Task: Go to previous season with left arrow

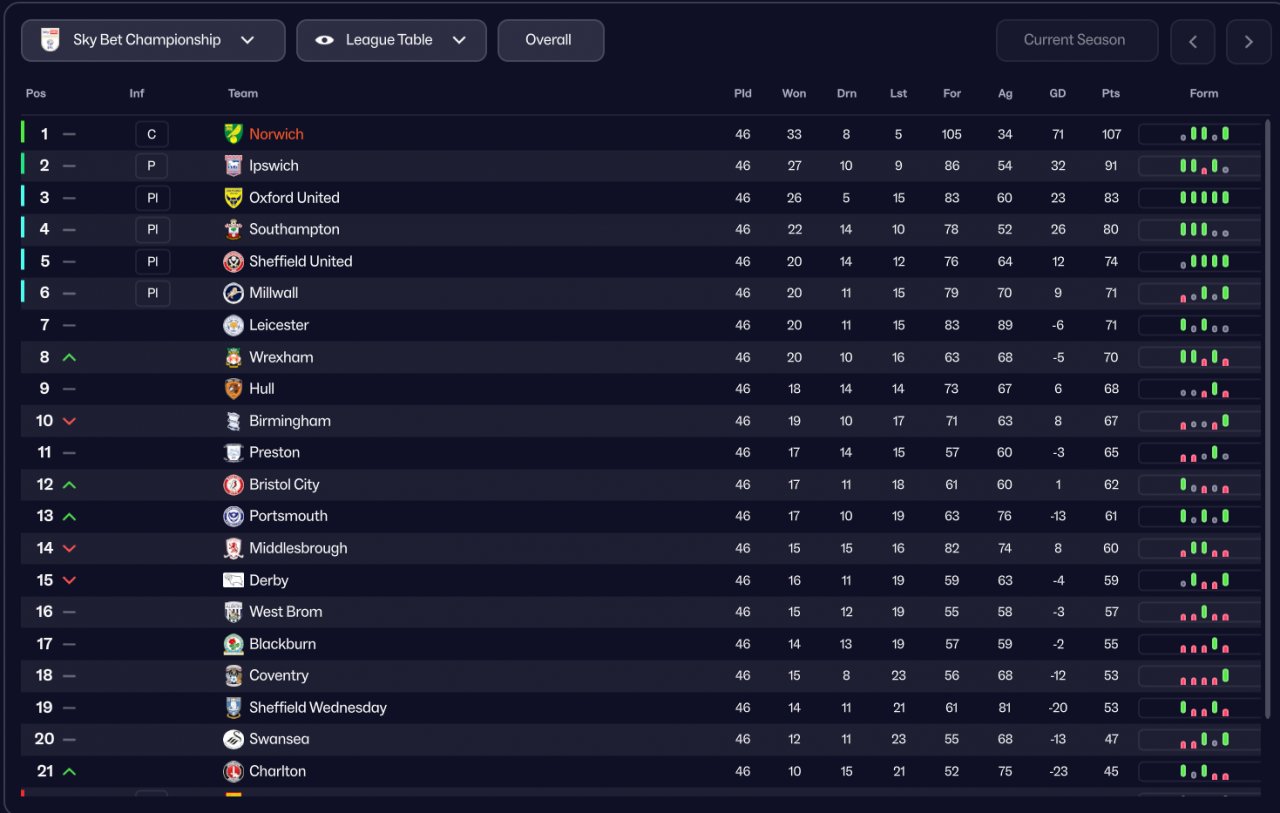Action: pyautogui.click(x=1193, y=42)
